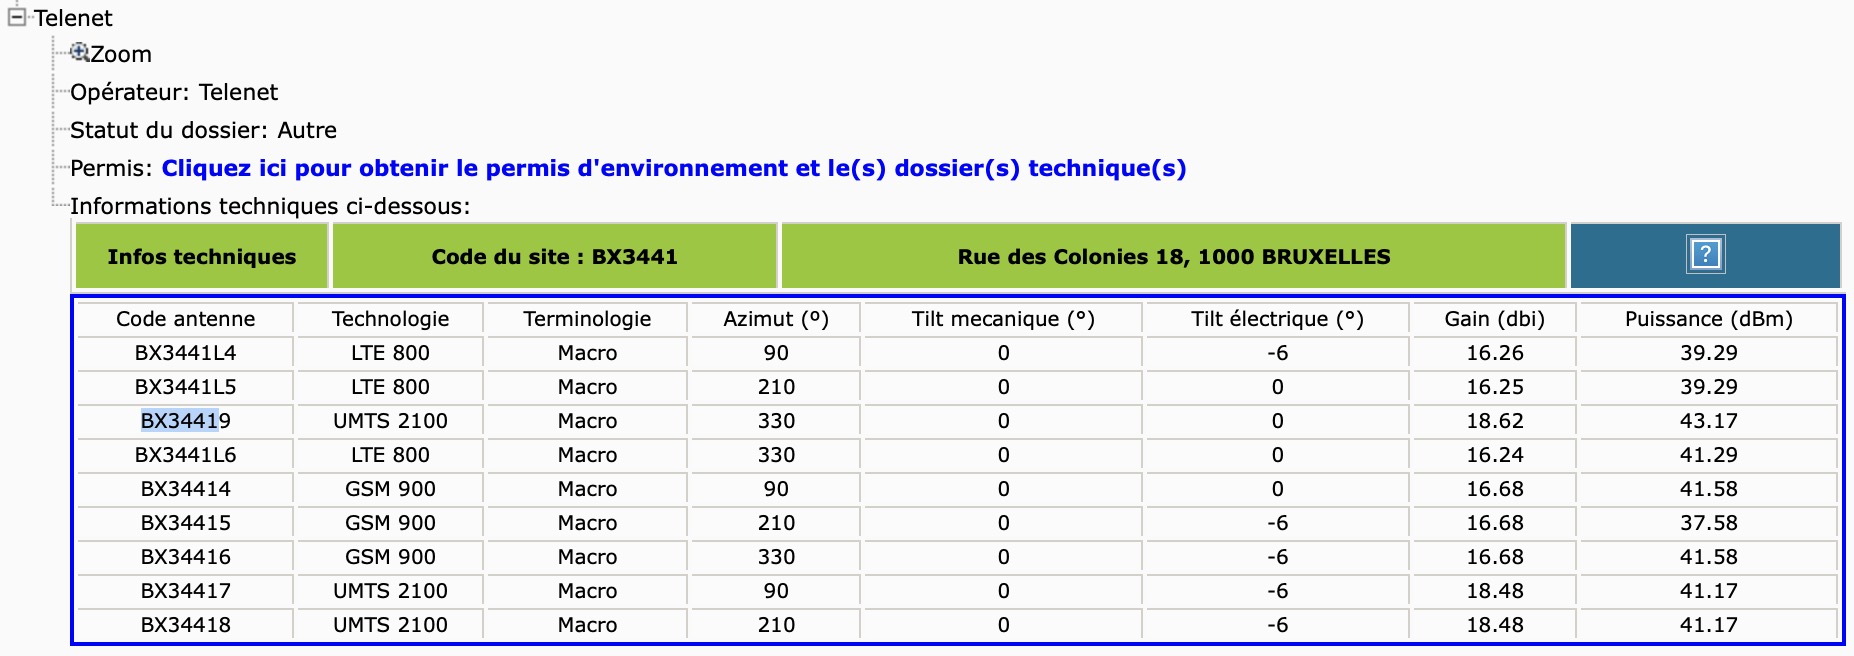1854x656 pixels.
Task: Click tilt électrique -6 in BX34416 row
Action: coord(1277,557)
